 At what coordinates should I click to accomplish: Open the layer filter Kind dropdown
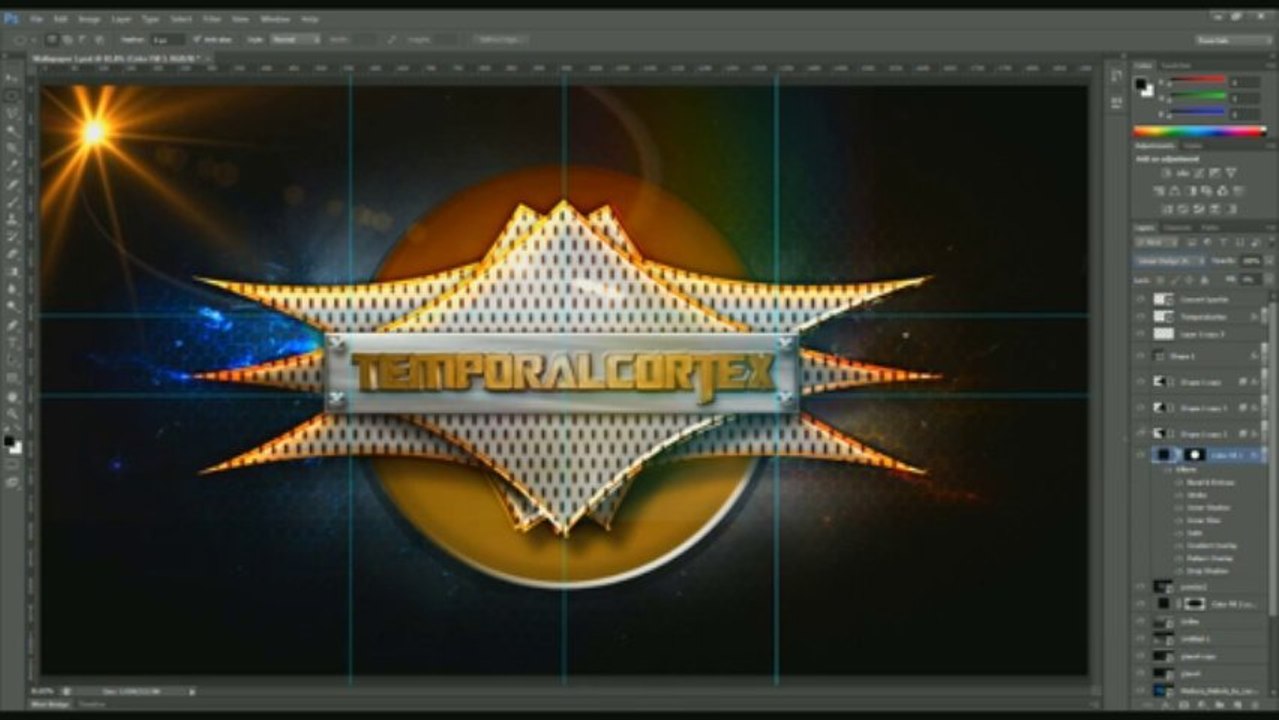coord(1155,243)
